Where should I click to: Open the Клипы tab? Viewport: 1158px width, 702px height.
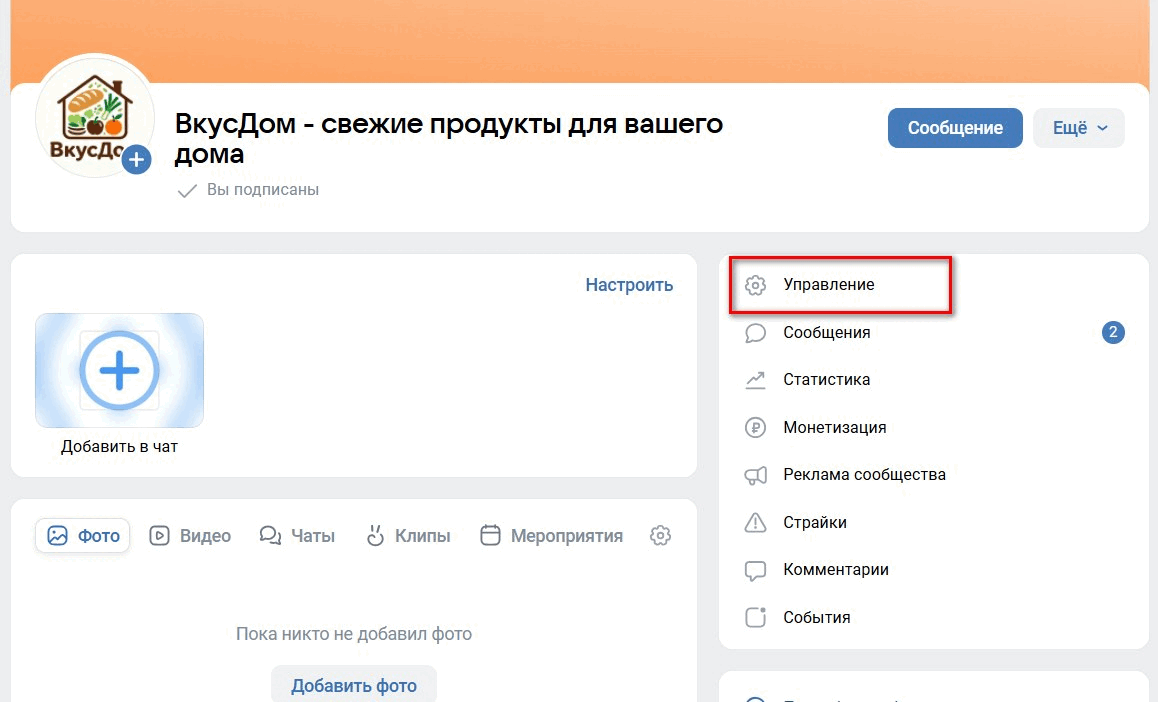tap(407, 536)
